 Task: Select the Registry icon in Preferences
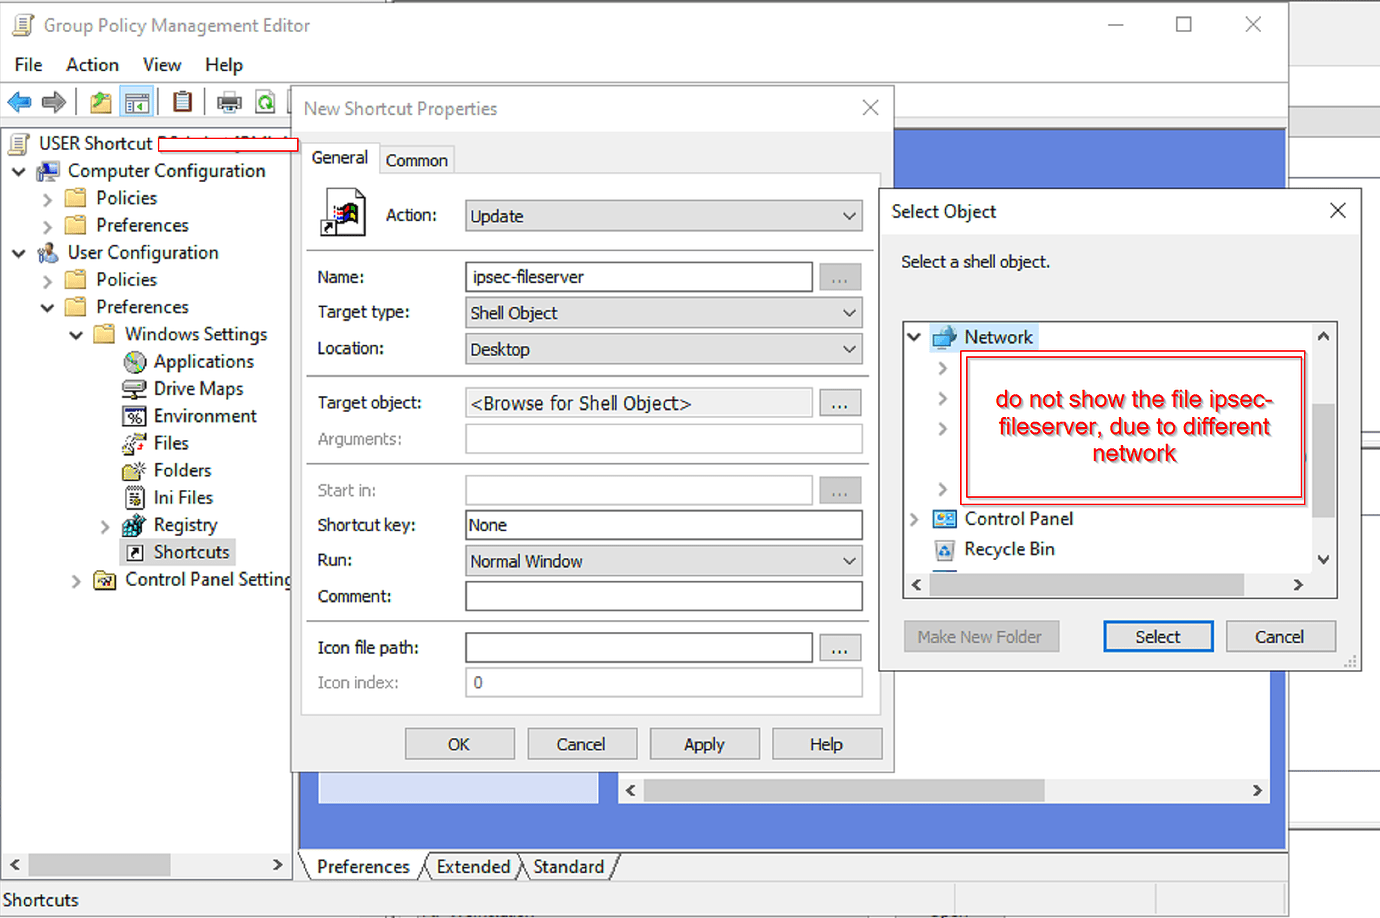pos(133,525)
